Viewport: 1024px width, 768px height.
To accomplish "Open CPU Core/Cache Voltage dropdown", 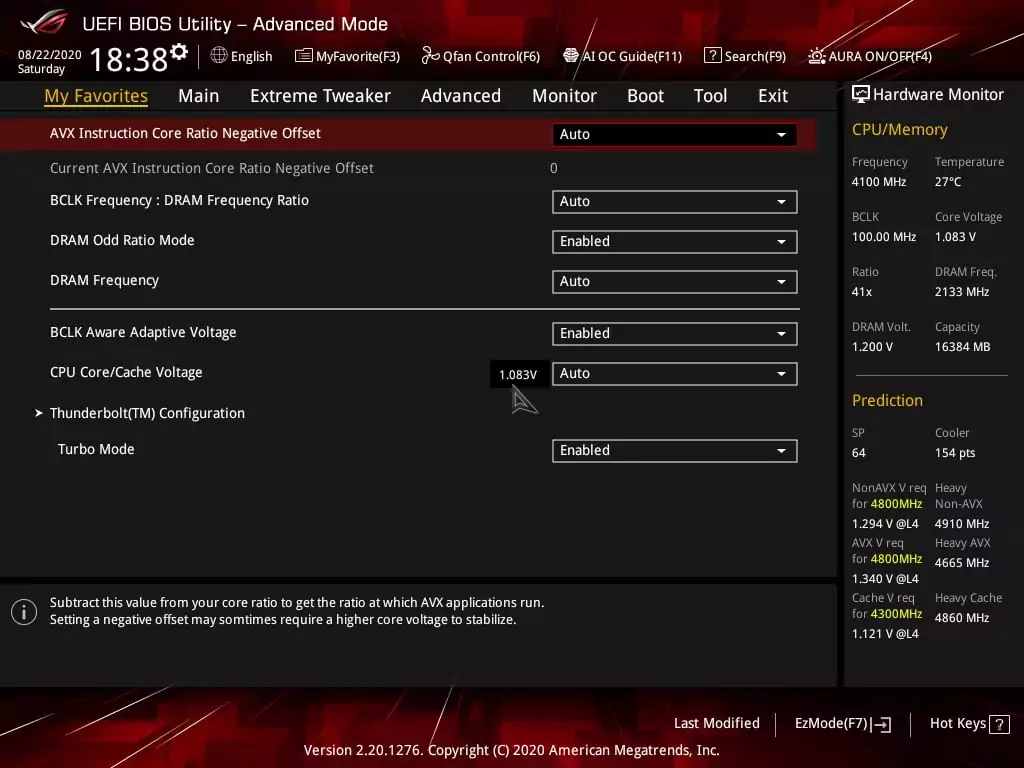I will point(674,373).
